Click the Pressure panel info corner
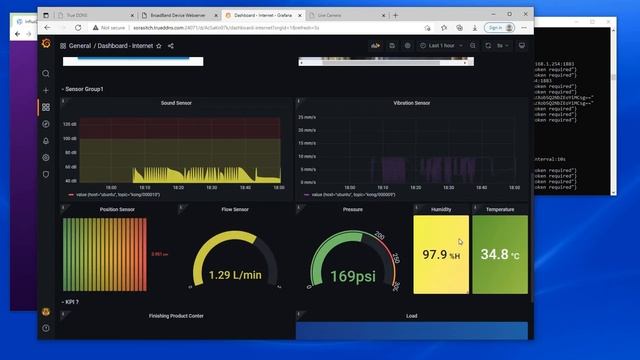 299,208
